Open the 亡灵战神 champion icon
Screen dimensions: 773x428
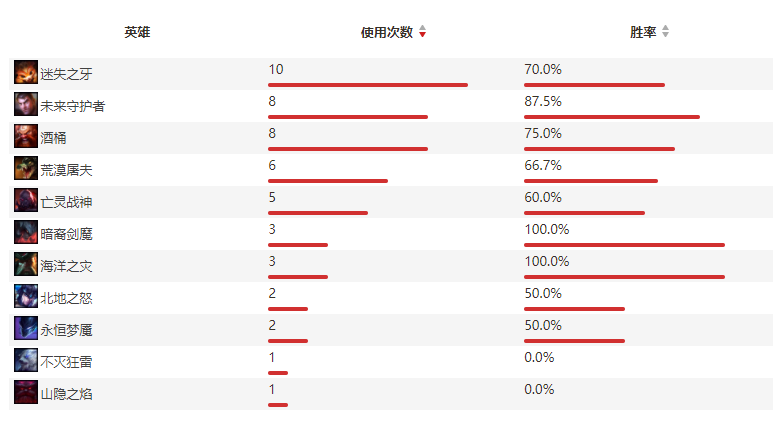(26, 201)
